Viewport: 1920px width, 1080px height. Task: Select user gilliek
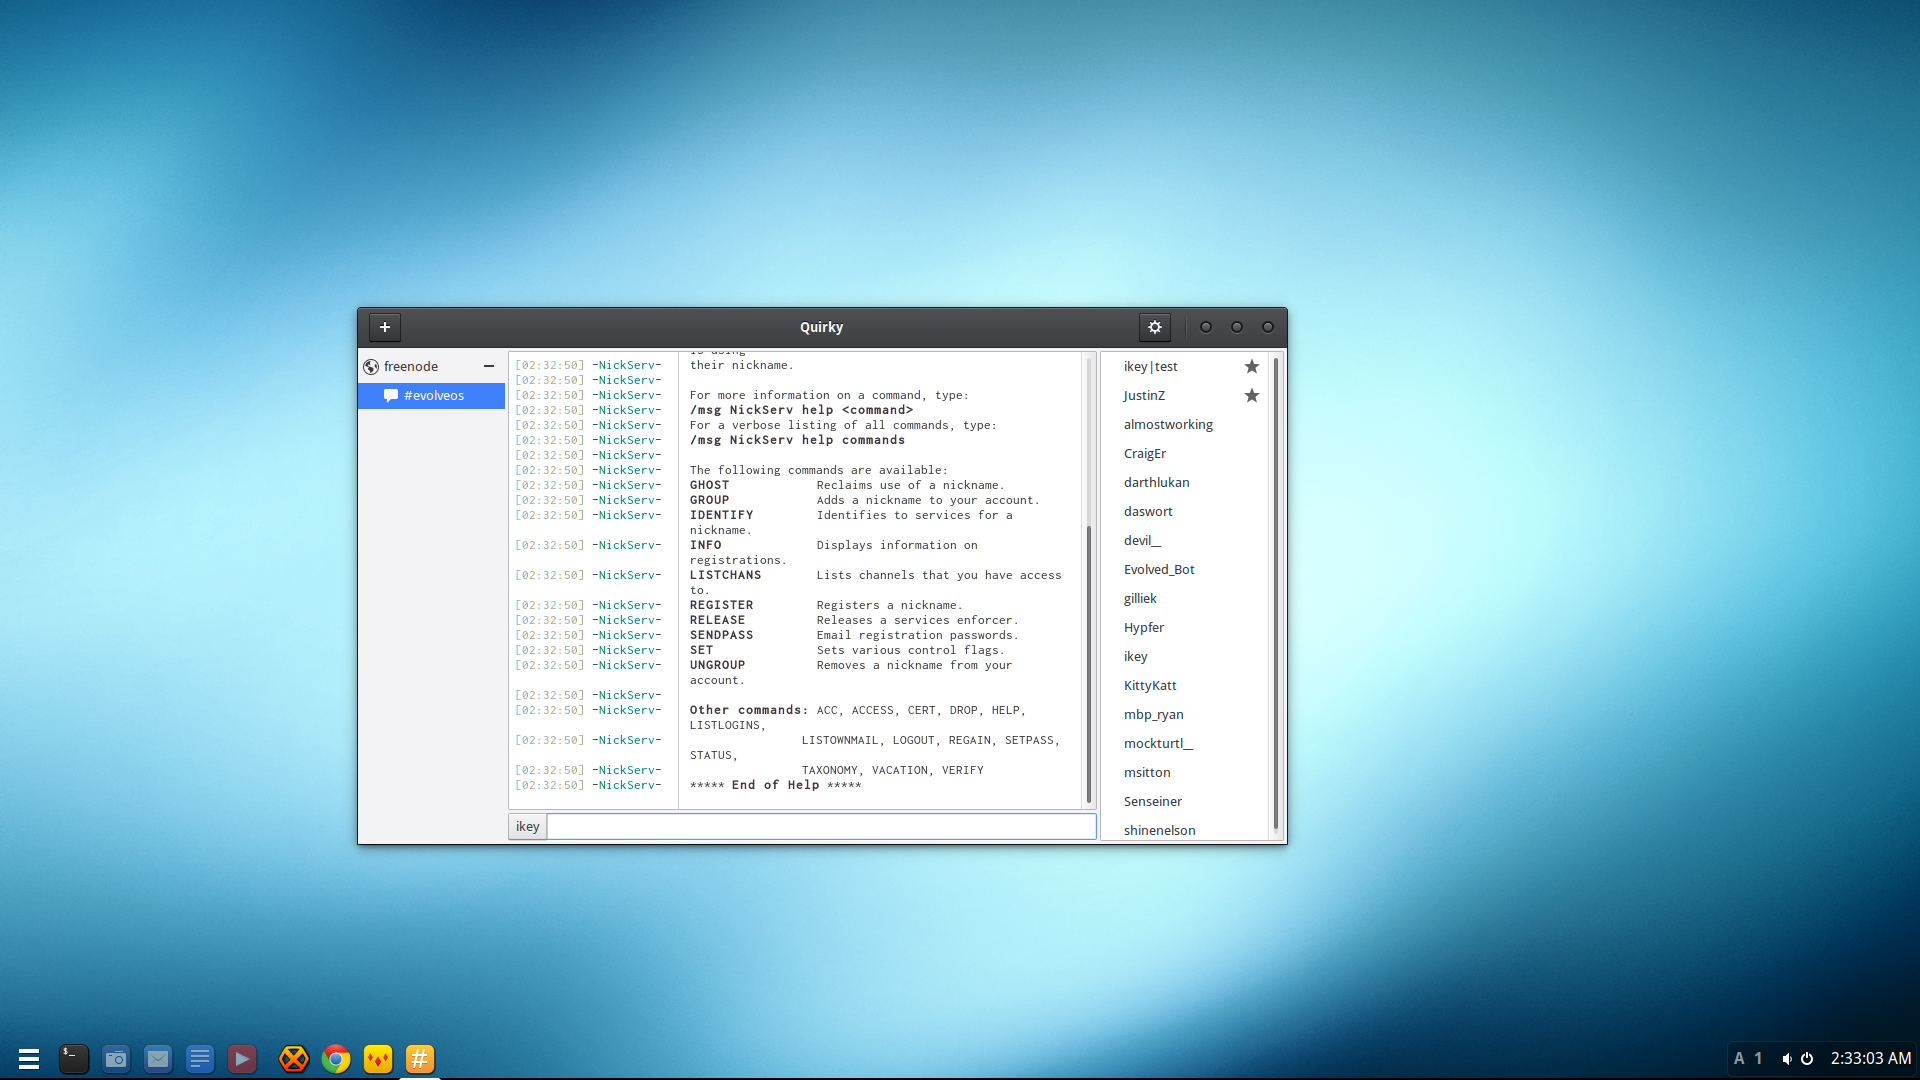[x=1185, y=598]
